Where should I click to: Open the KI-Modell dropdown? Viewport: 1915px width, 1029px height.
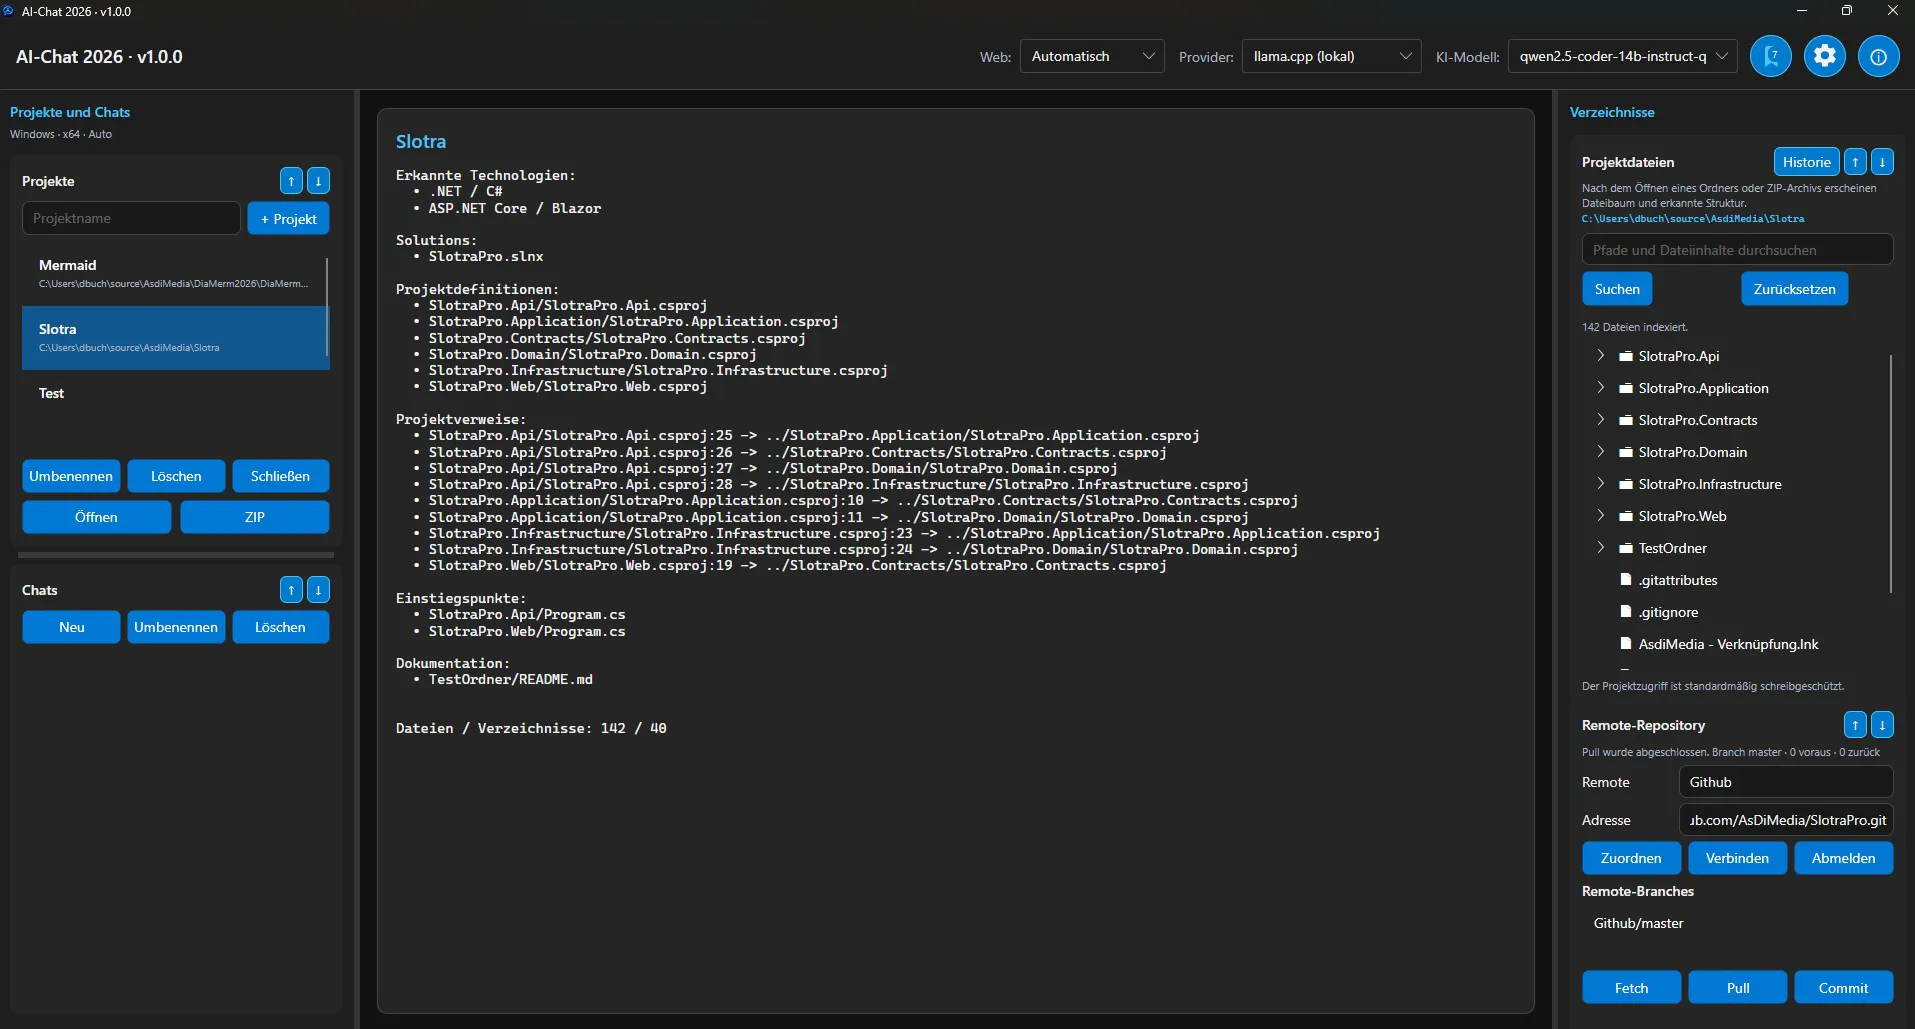pos(1622,57)
